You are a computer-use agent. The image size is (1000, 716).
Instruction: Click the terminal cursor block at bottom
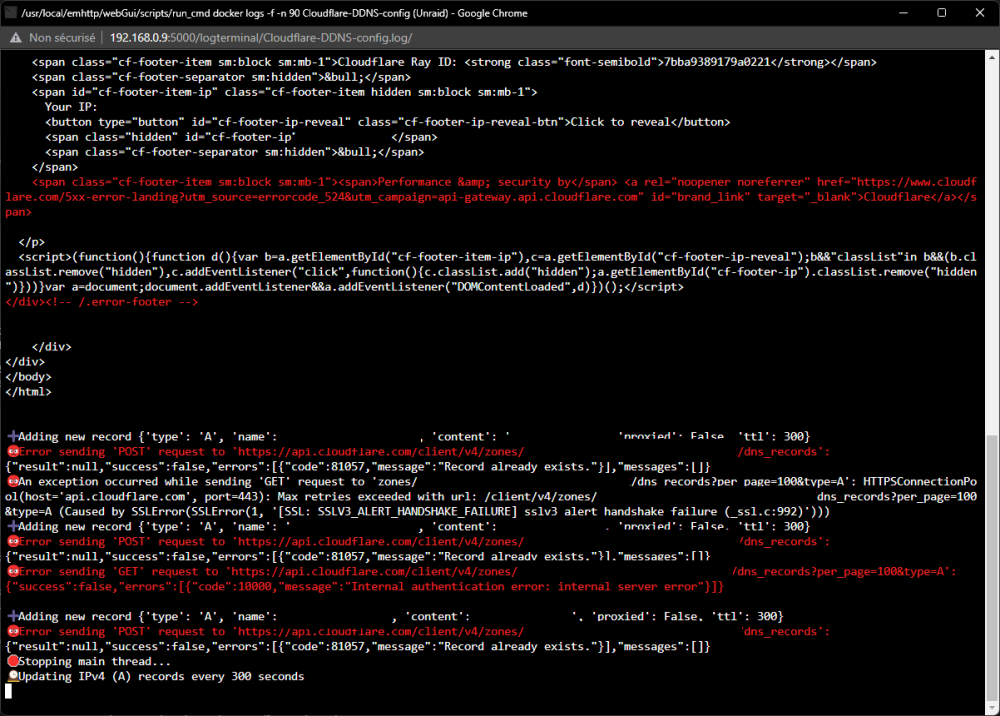point(8,691)
